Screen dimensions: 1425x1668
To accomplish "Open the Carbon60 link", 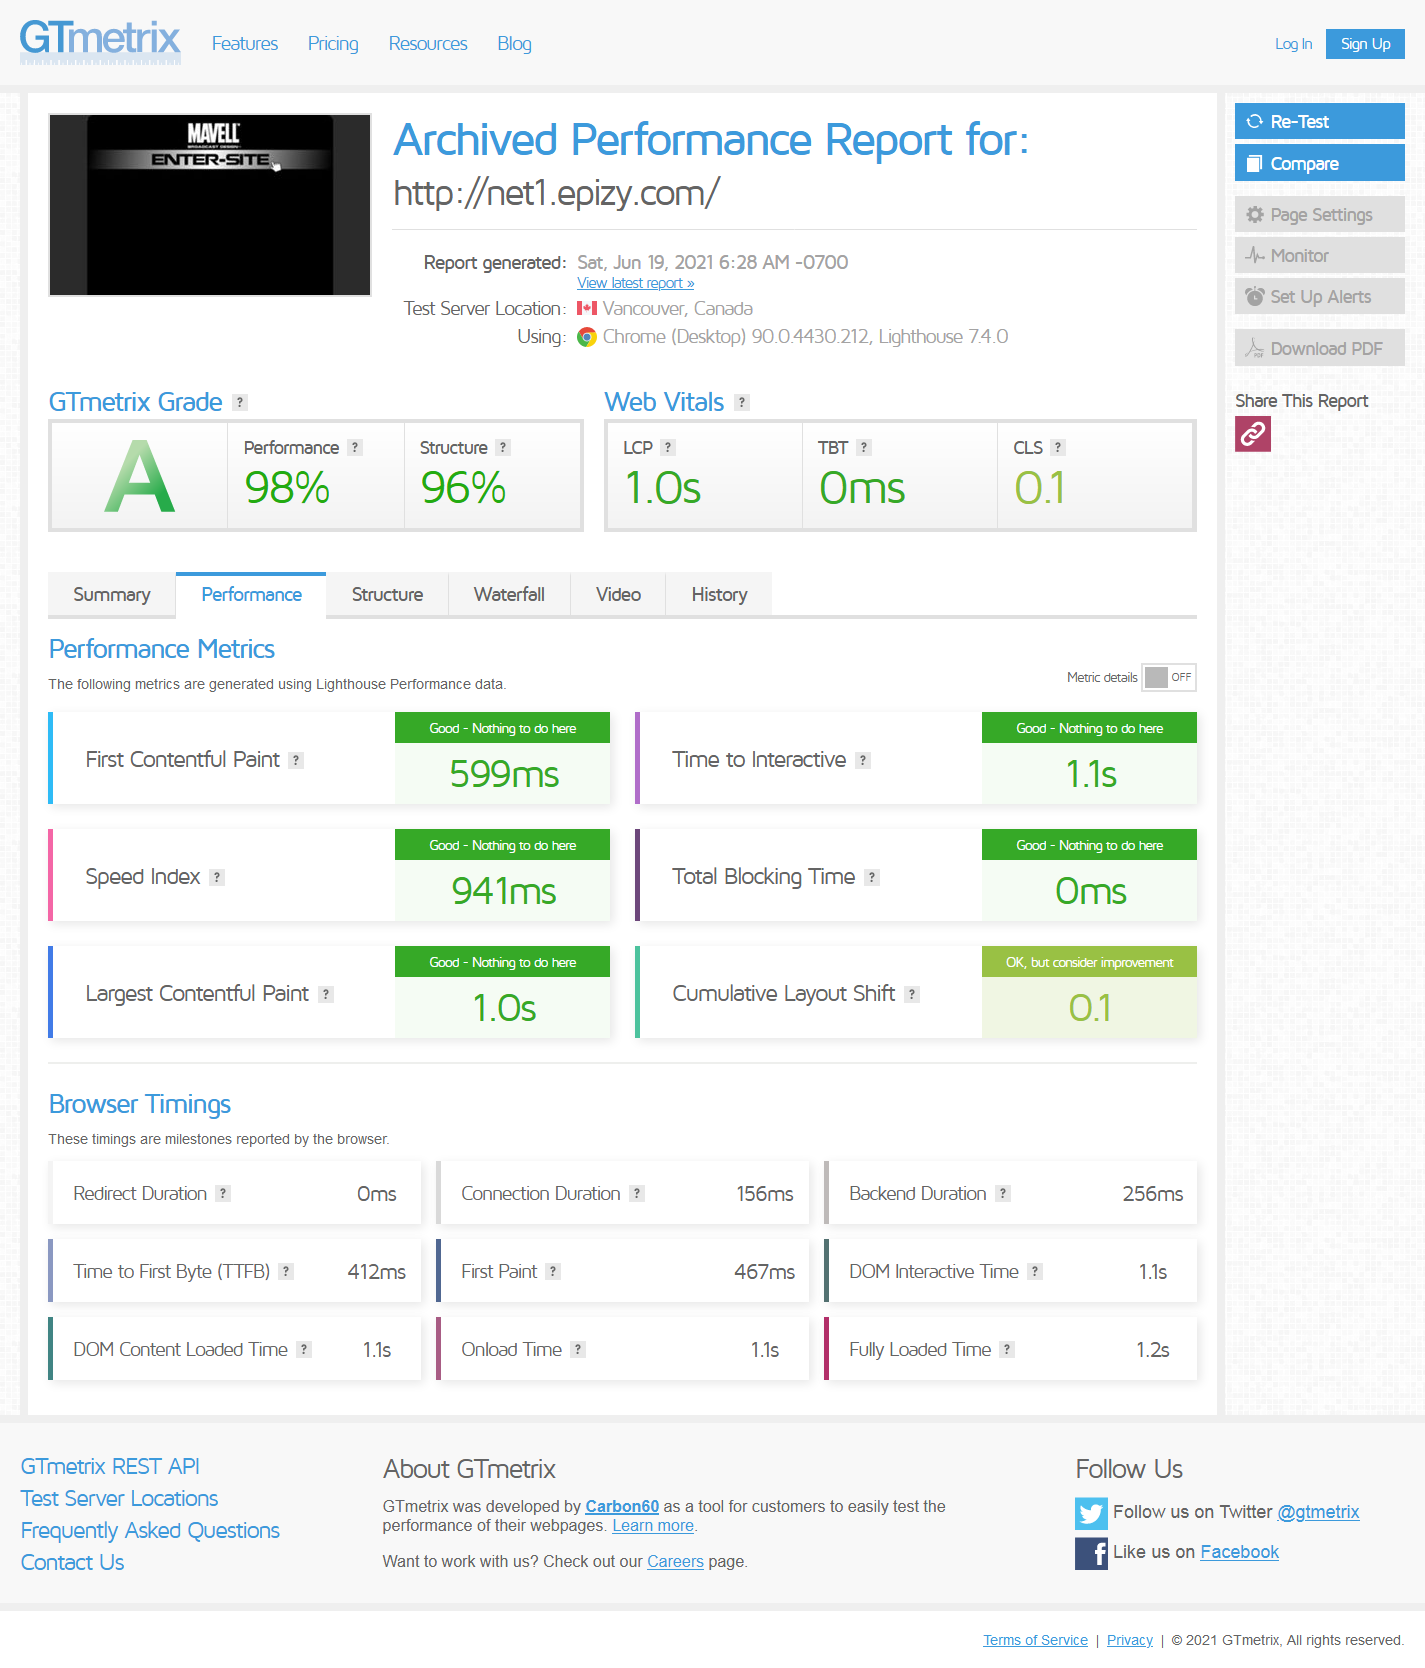I will pos(622,1507).
